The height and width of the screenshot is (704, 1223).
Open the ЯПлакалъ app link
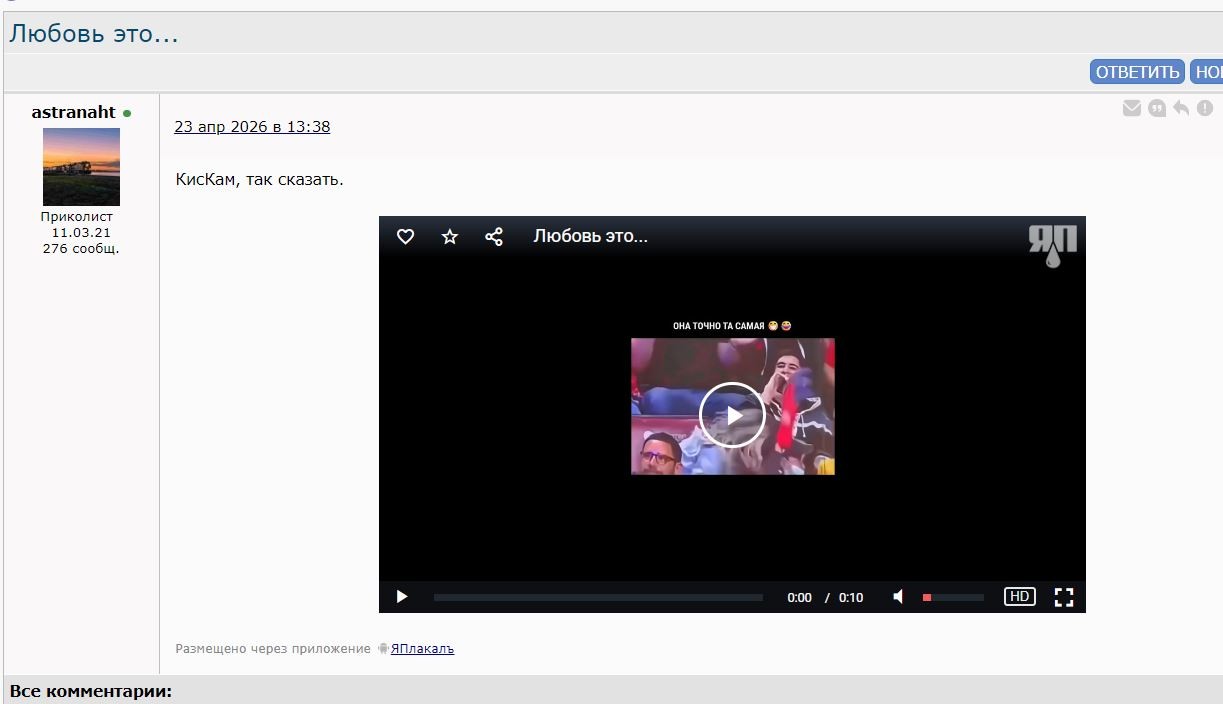click(x=422, y=649)
